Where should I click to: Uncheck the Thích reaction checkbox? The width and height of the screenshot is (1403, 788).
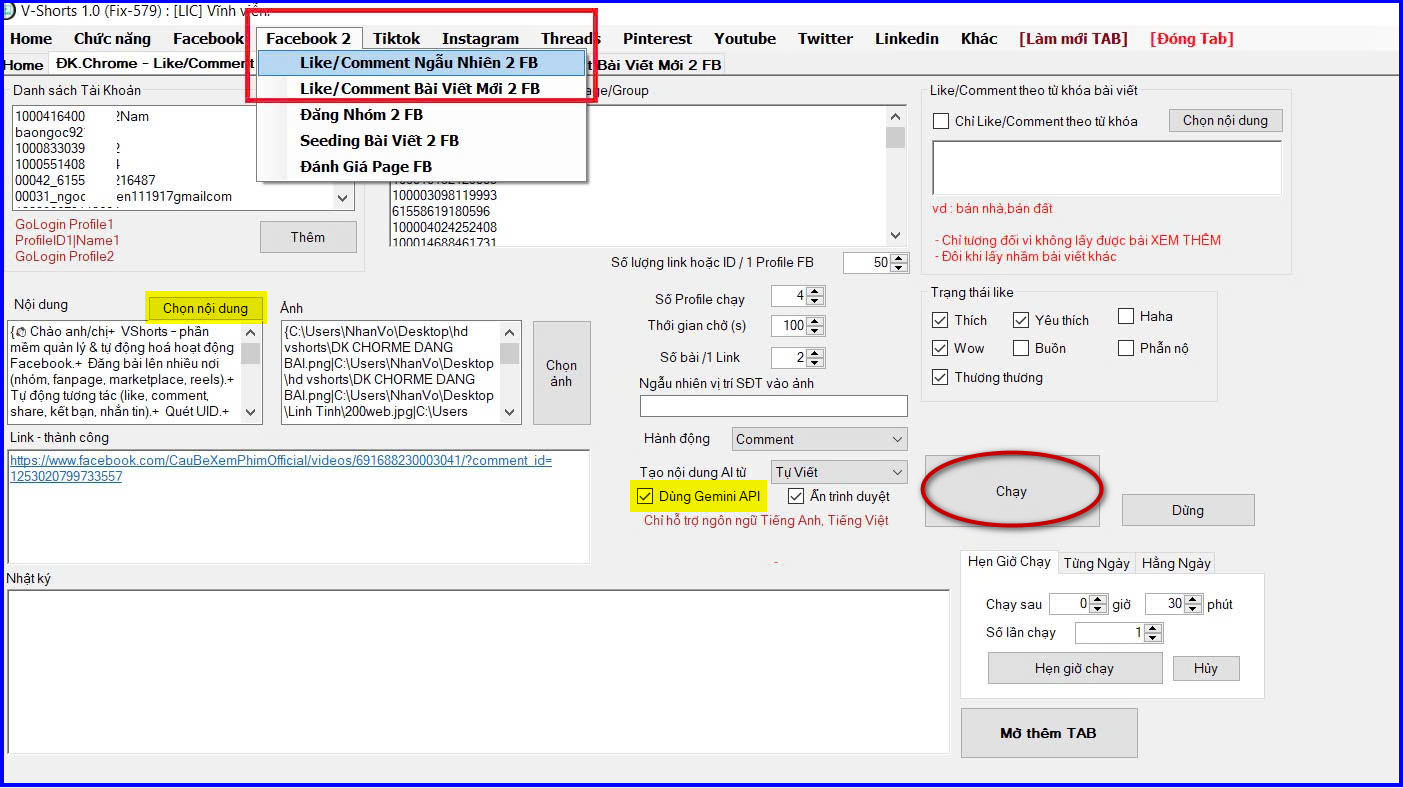[x=940, y=320]
